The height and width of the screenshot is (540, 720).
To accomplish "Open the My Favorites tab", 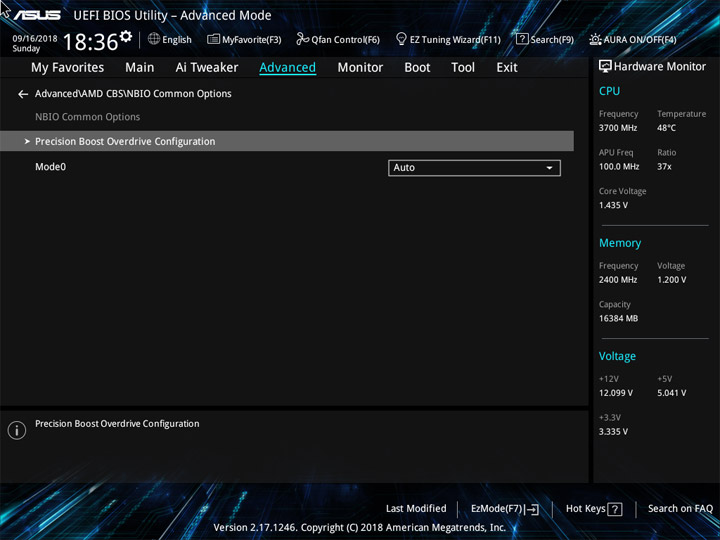I will (x=68, y=68).
